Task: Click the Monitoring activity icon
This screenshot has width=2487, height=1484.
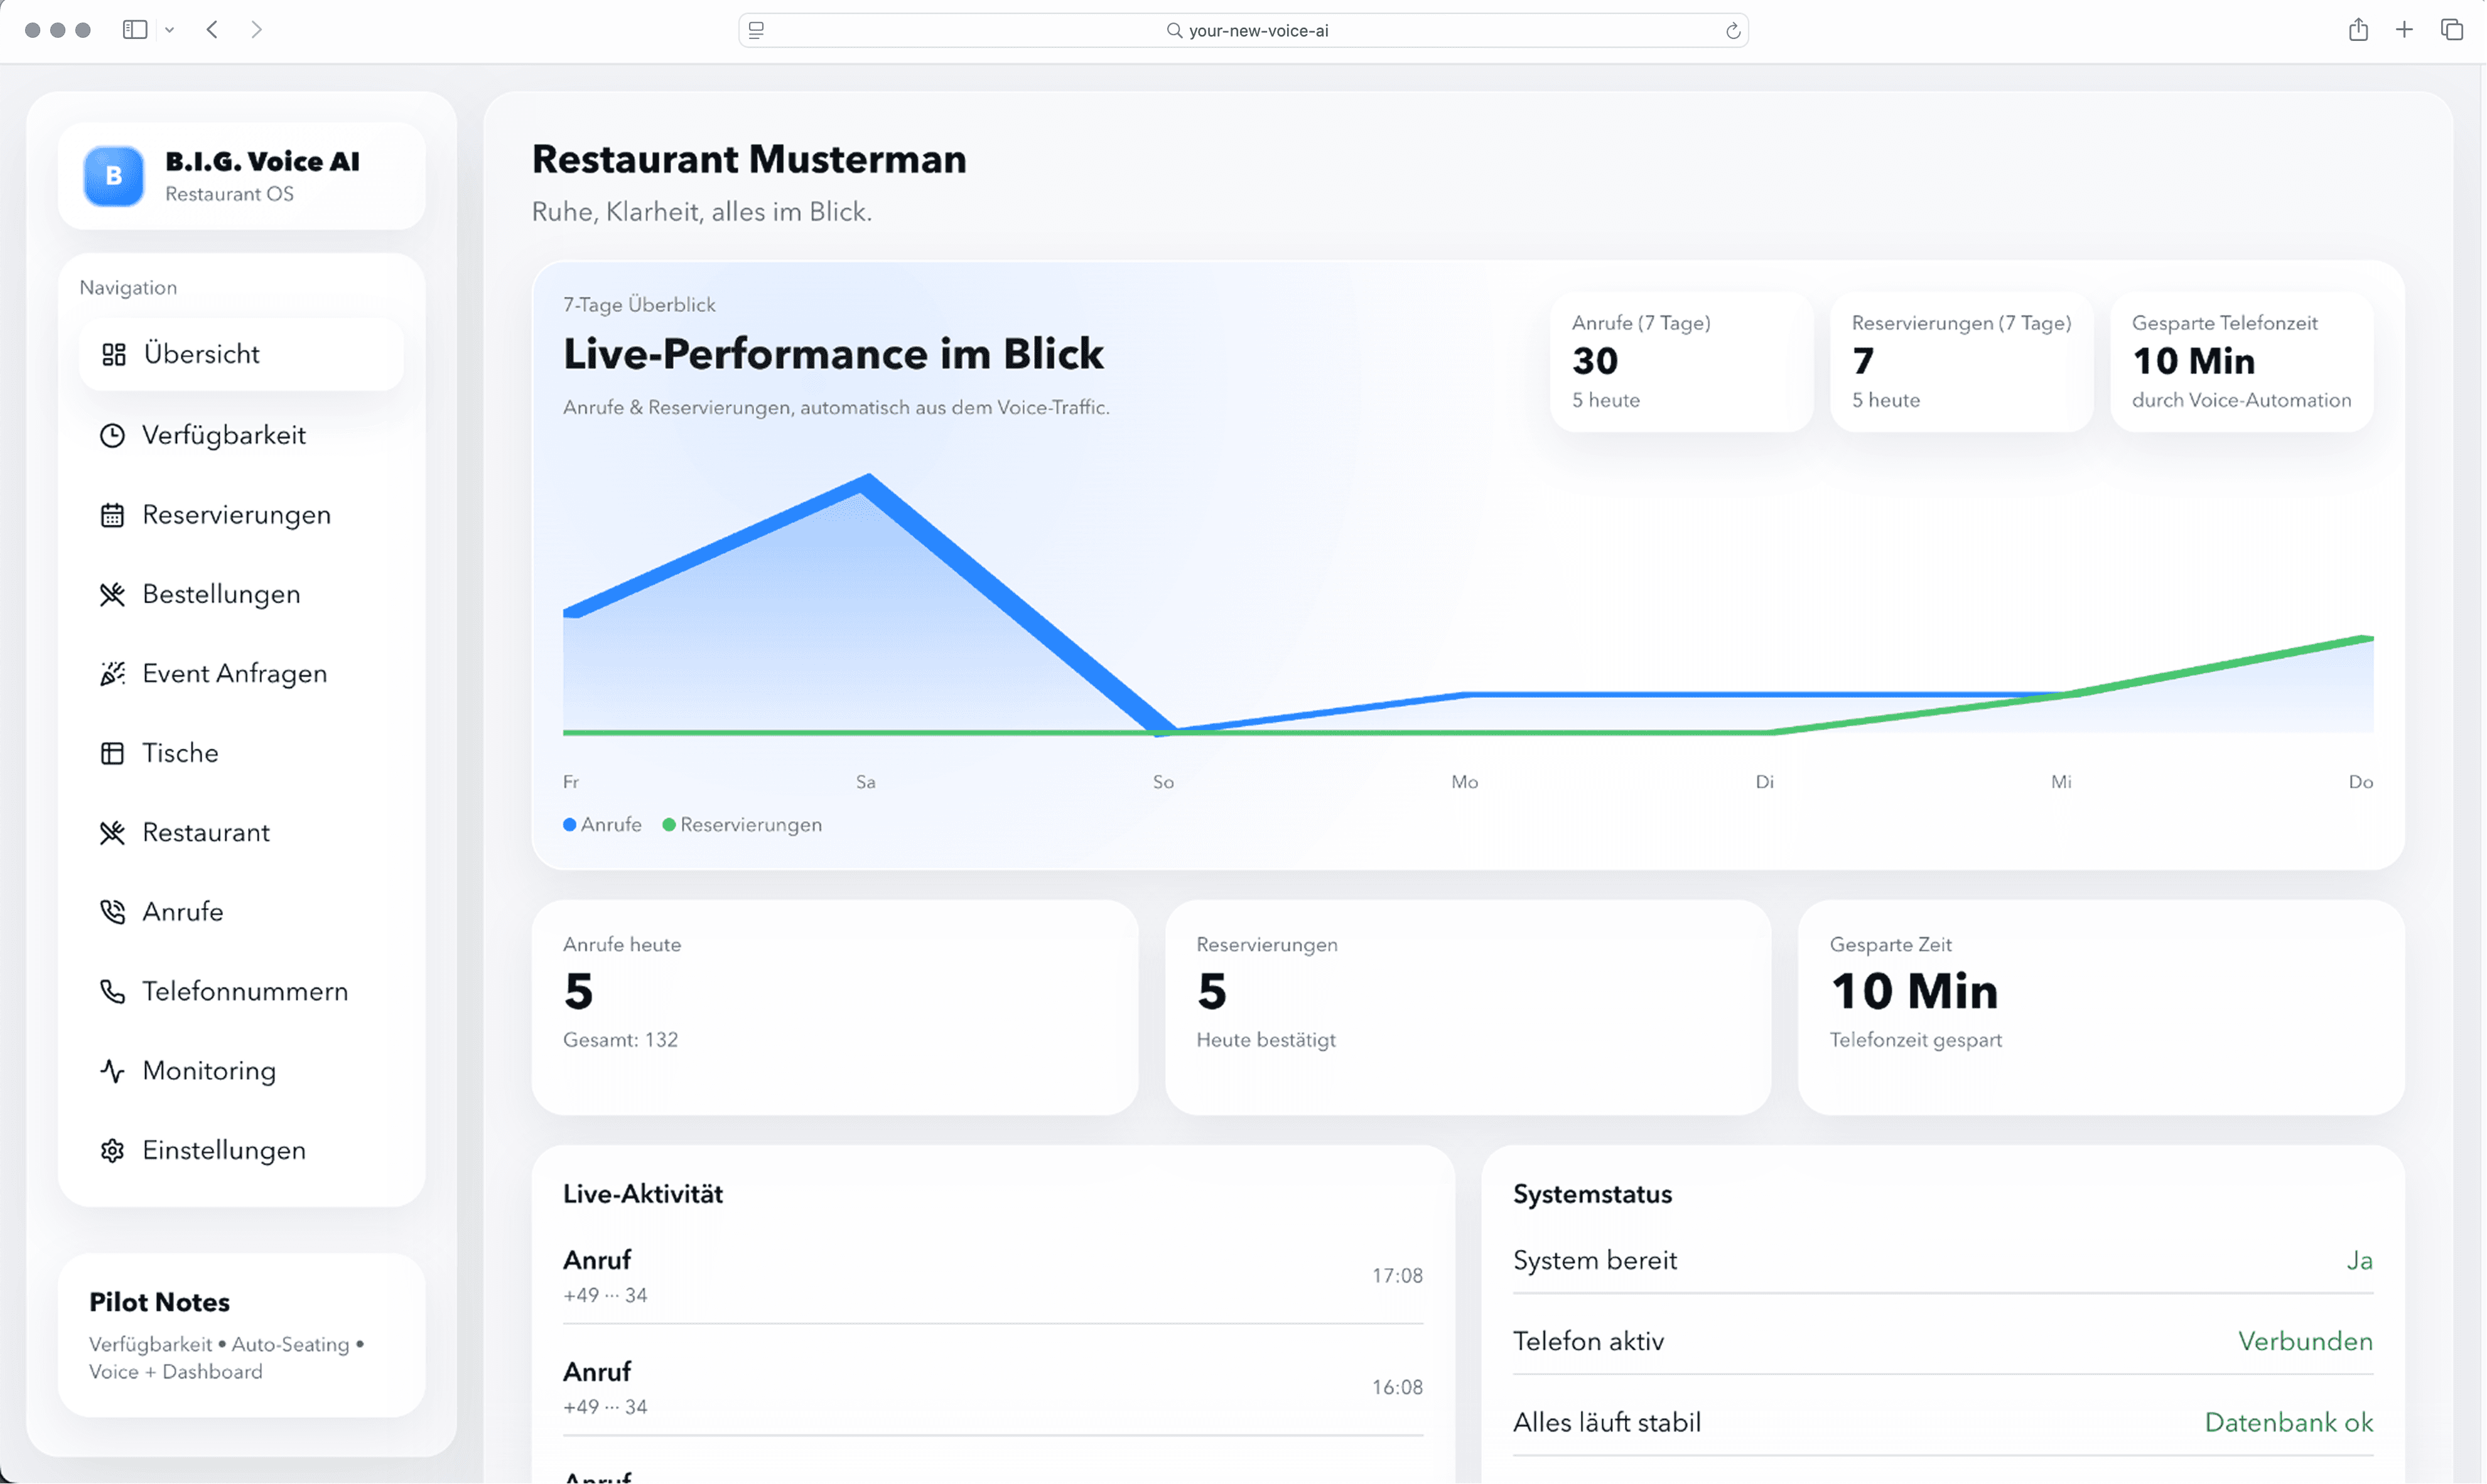Action: (113, 1070)
